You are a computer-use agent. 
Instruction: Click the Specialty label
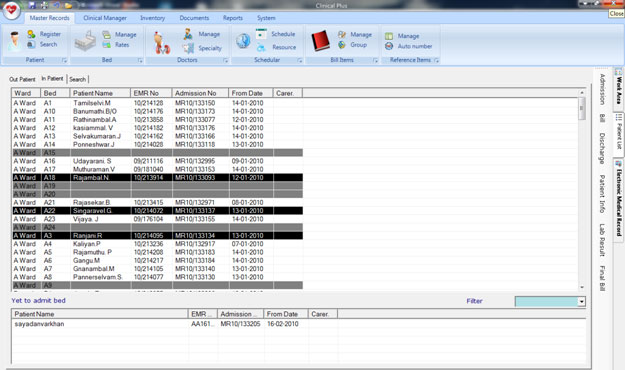point(210,48)
